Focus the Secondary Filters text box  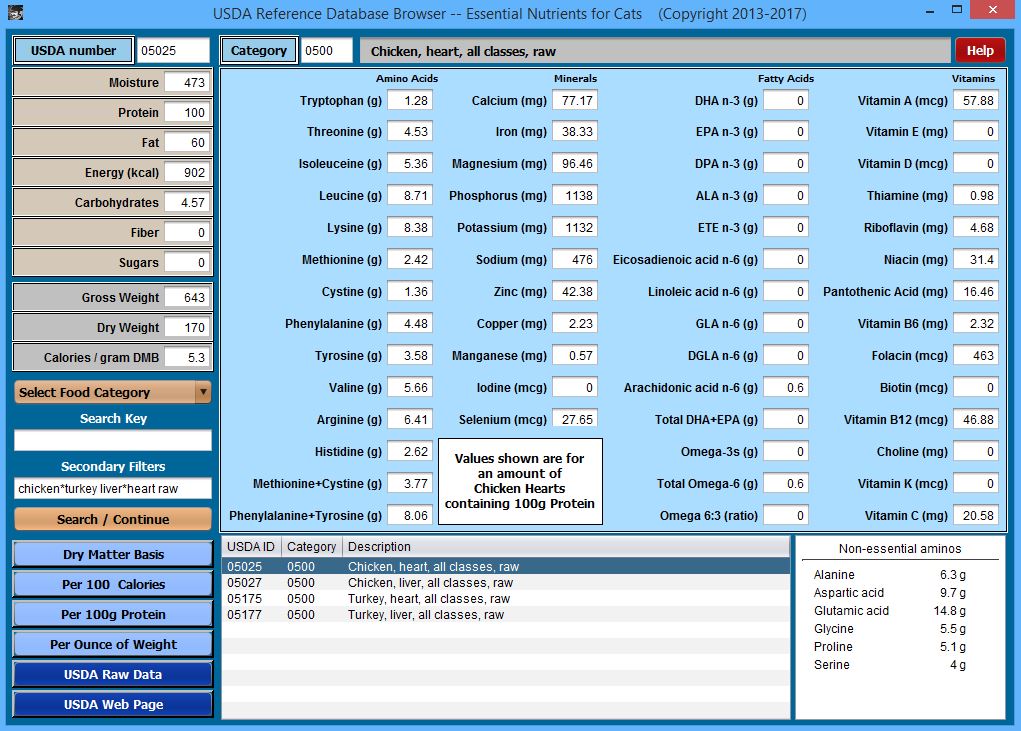pyautogui.click(x=113, y=489)
